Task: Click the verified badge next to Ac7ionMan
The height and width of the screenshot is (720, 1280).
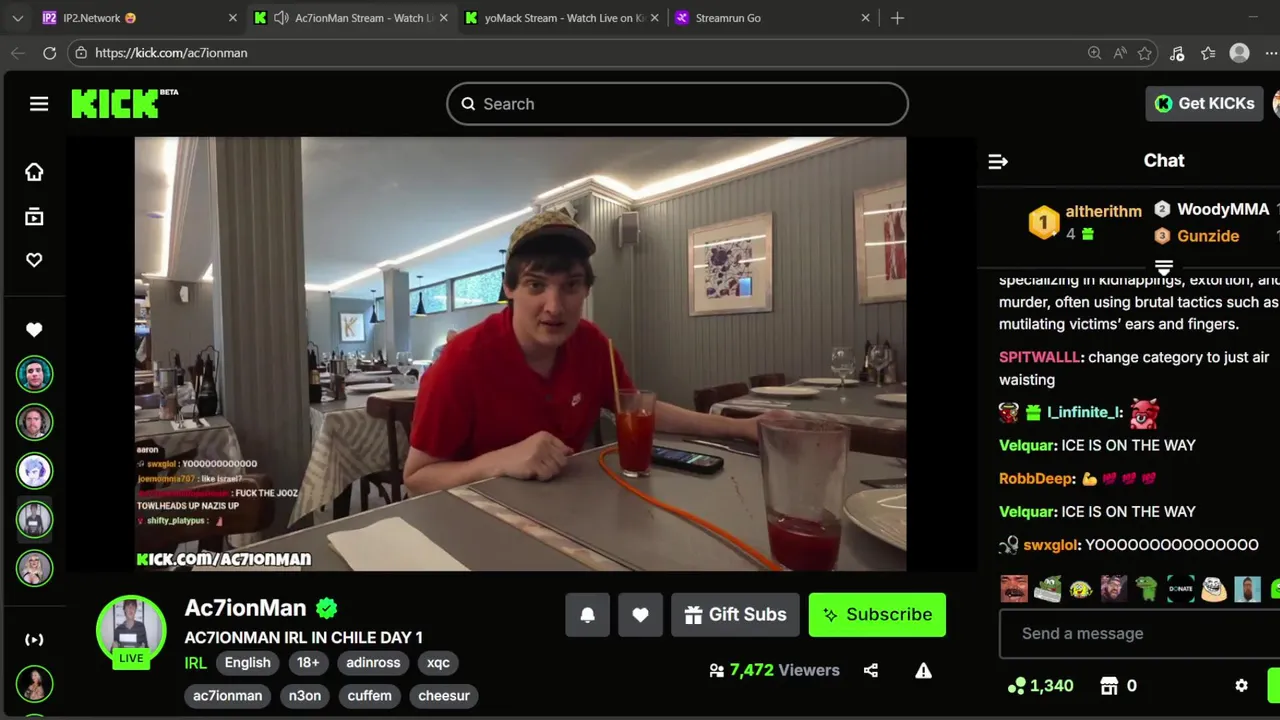Action: pos(327,607)
